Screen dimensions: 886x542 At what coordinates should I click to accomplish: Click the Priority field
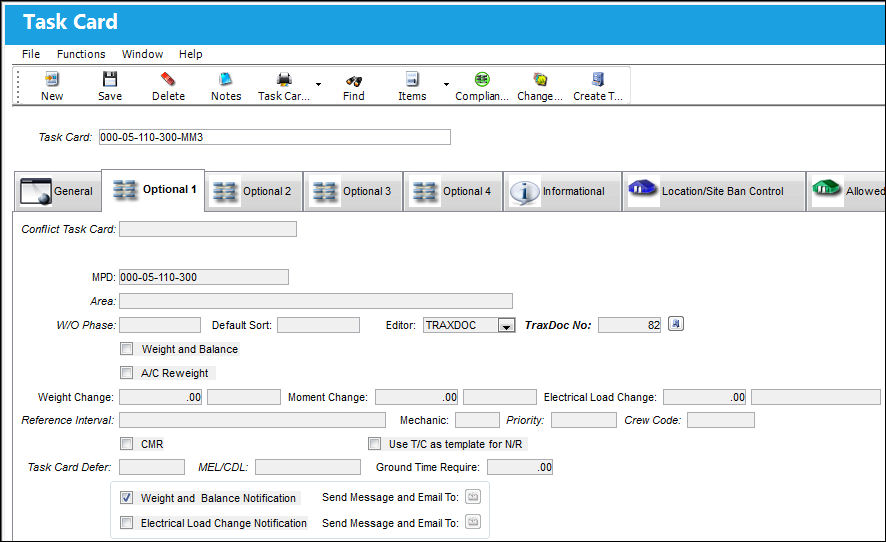(584, 420)
